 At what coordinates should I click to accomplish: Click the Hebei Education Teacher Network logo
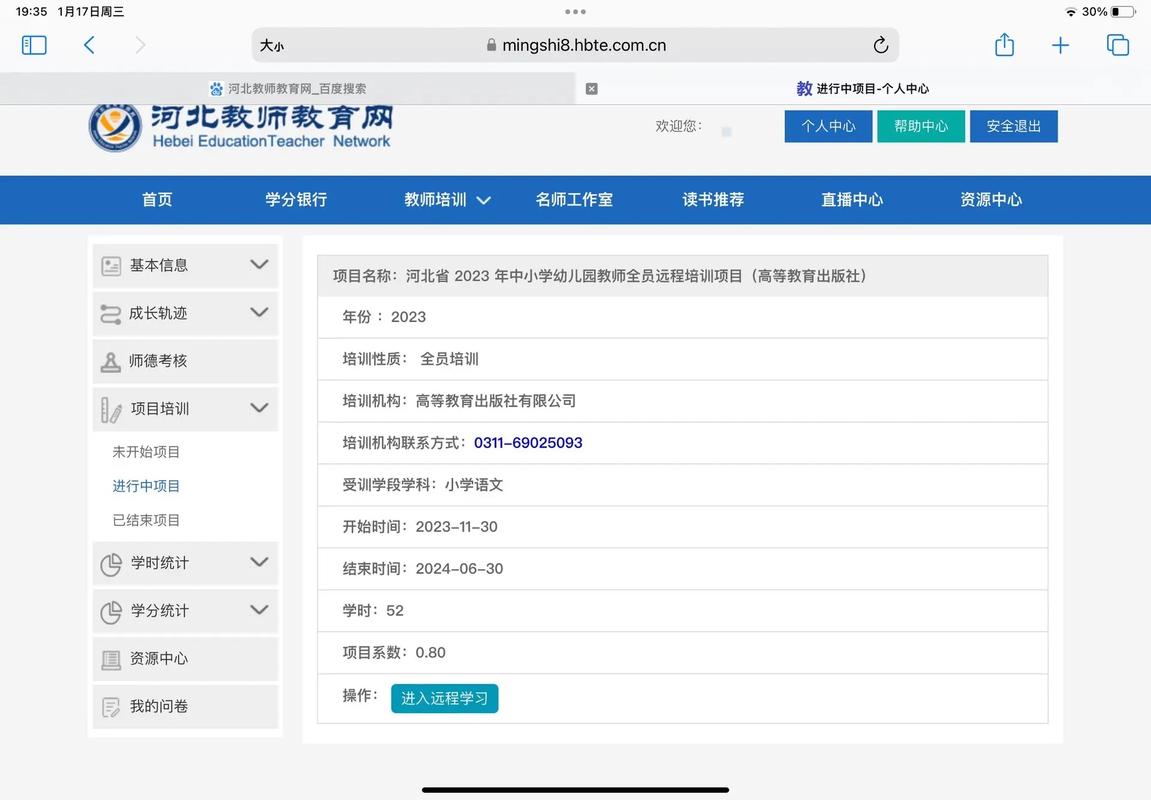[240, 128]
